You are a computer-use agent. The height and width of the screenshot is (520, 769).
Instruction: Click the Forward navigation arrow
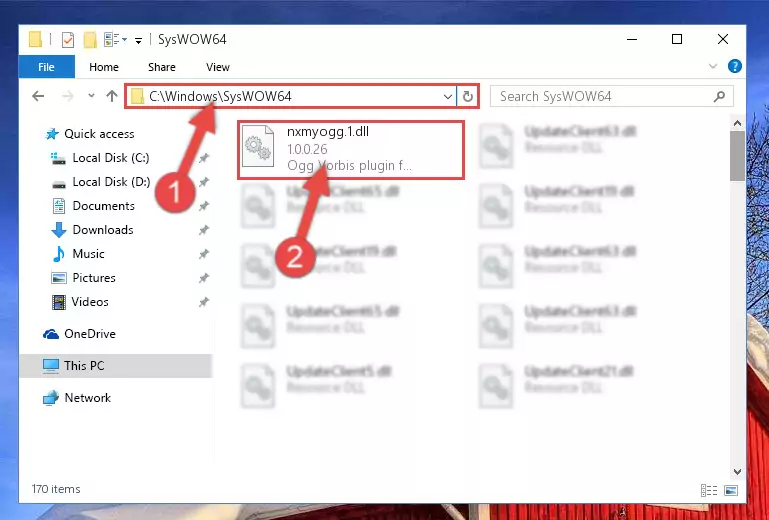pos(67,96)
